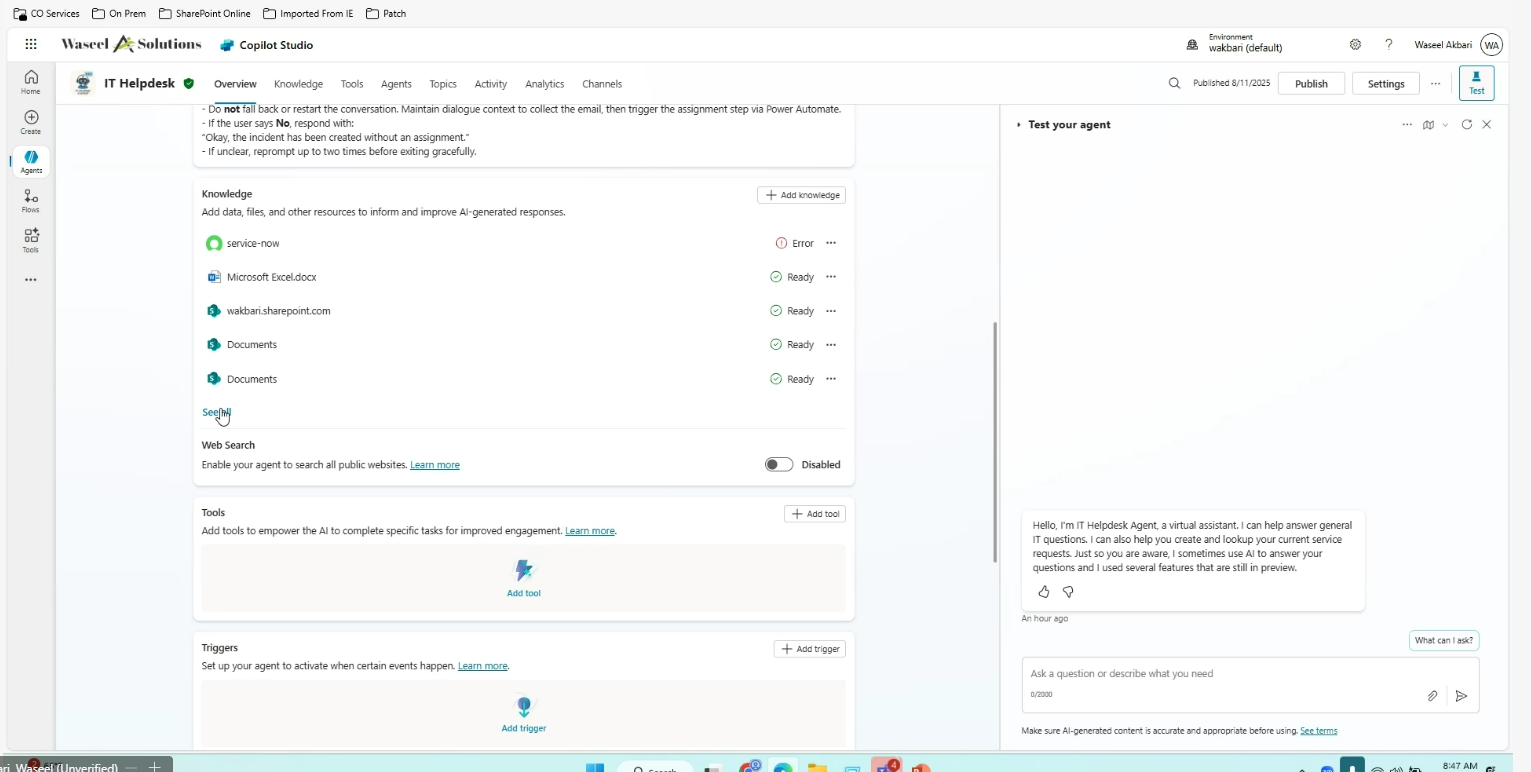Click the page vertical scrollbar
Viewport: 1531px width, 772px height.
coord(994,441)
